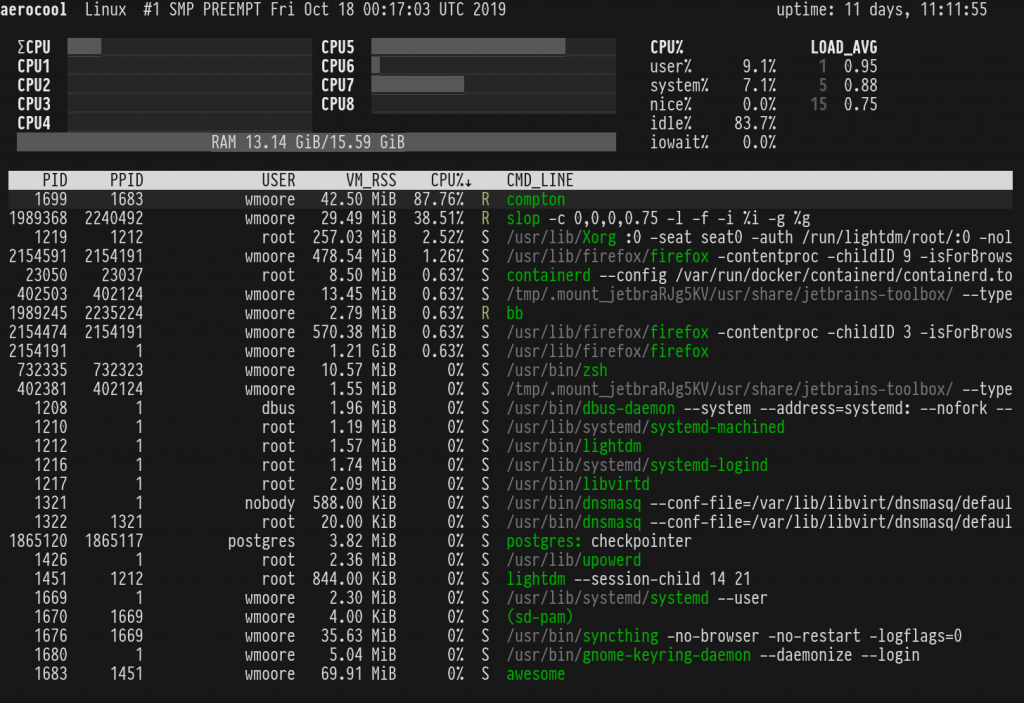Screen dimensions: 1024x703
Task: Select the libvirtd process
Action: click(x=510, y=483)
